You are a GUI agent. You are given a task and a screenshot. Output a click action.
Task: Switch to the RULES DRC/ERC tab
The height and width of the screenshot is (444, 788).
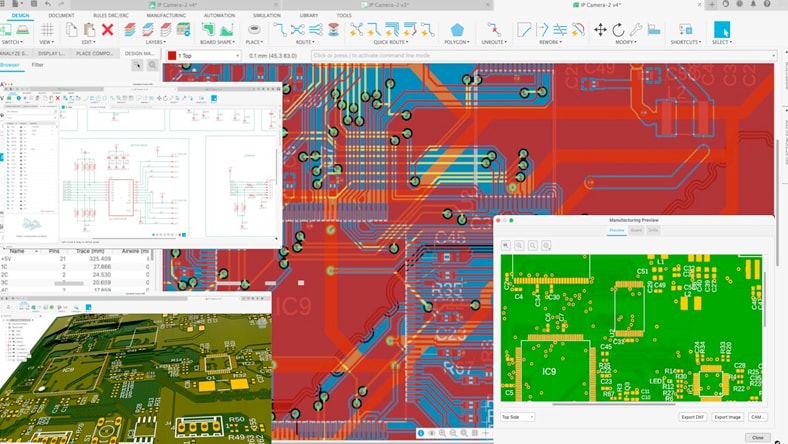pos(111,16)
